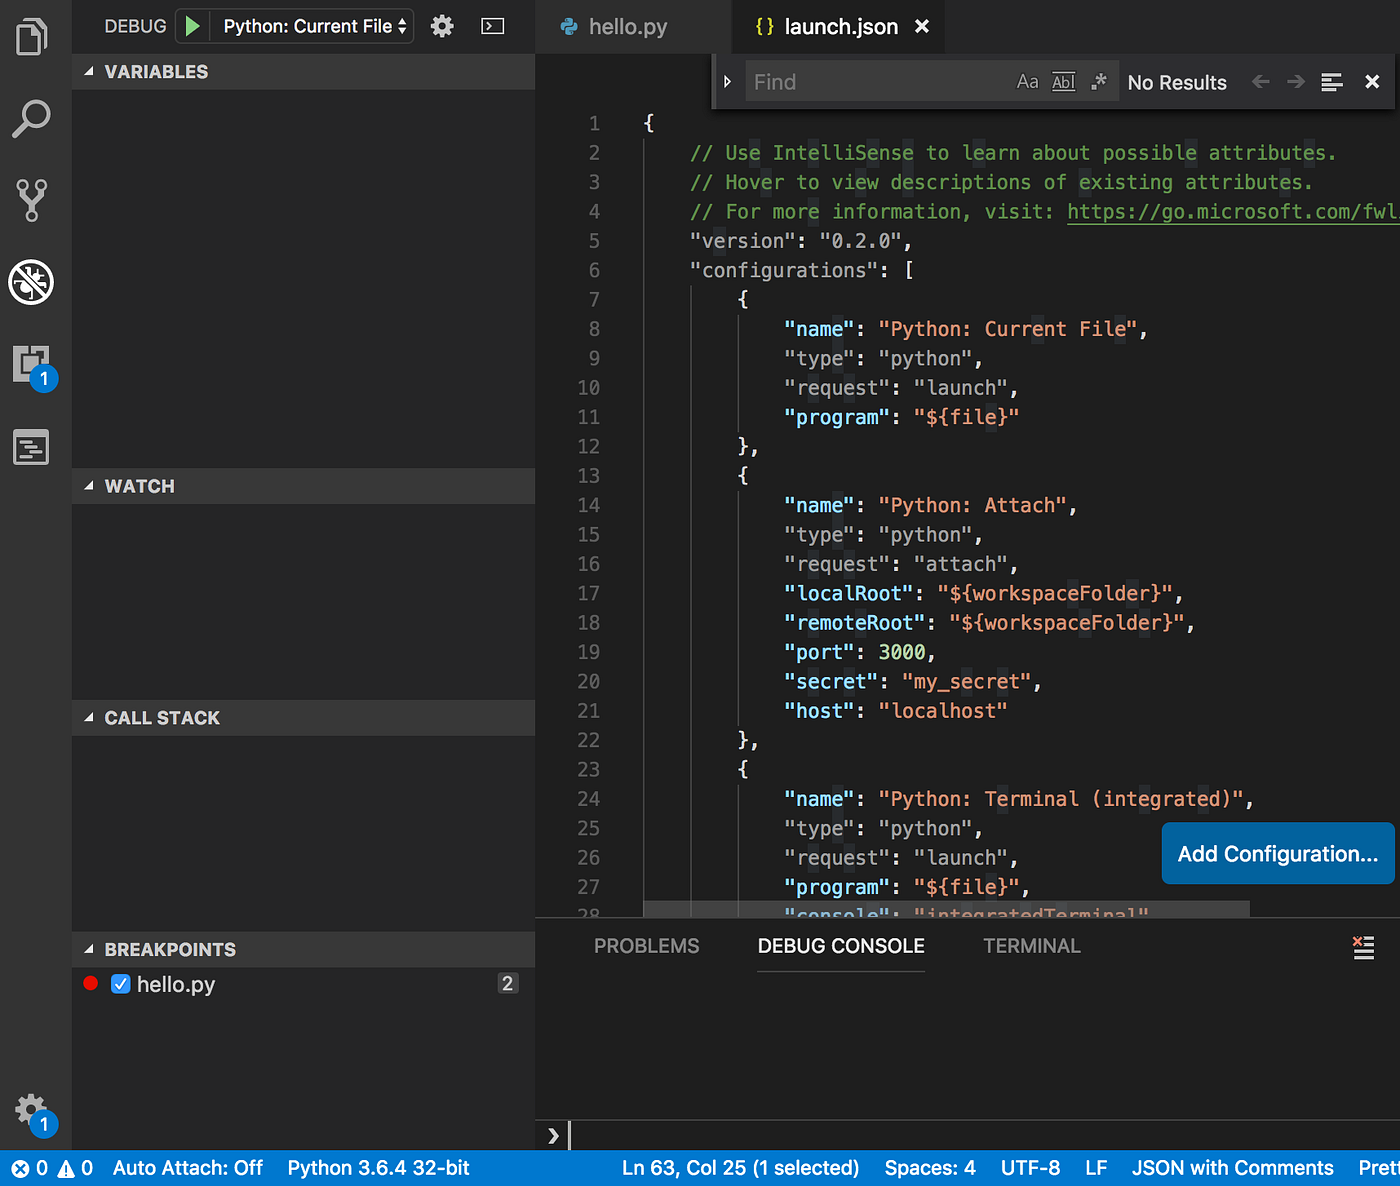This screenshot has width=1400, height=1186.
Task: Select the Source Control icon
Action: click(x=31, y=200)
